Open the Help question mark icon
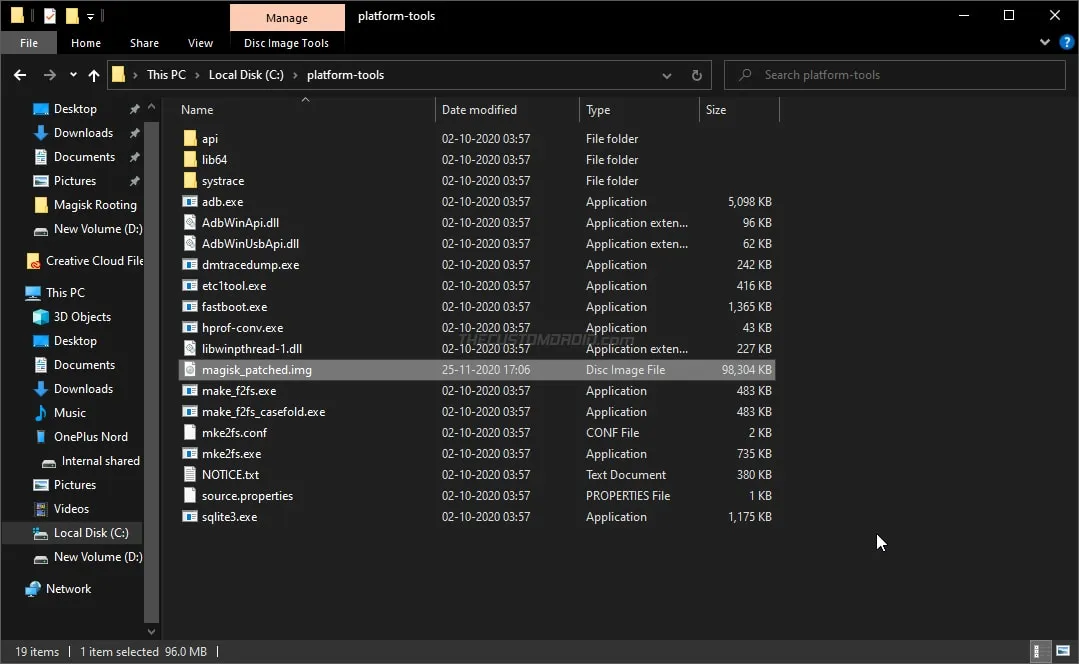1079x664 pixels. pyautogui.click(x=1066, y=42)
